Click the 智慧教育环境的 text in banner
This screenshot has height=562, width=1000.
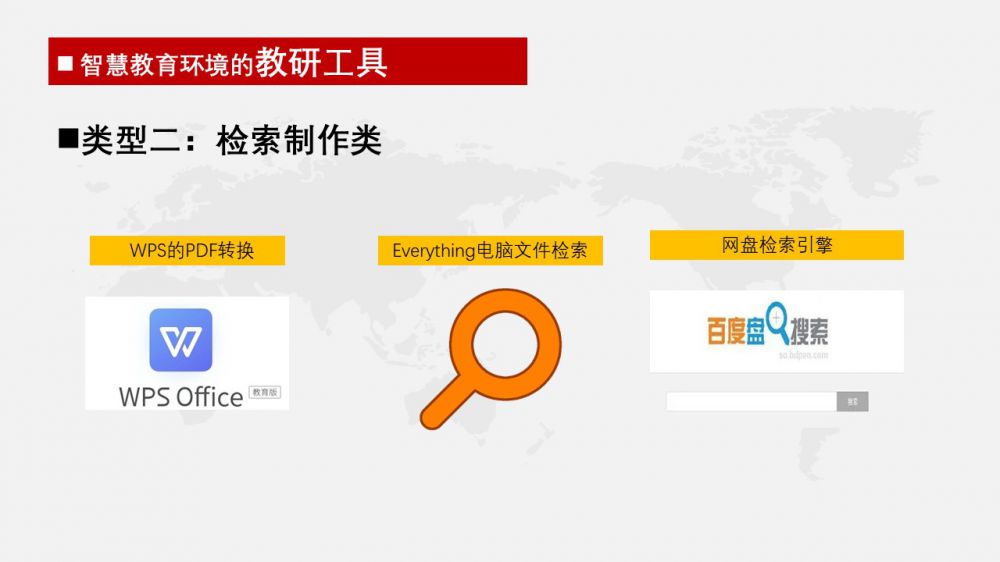pos(166,66)
